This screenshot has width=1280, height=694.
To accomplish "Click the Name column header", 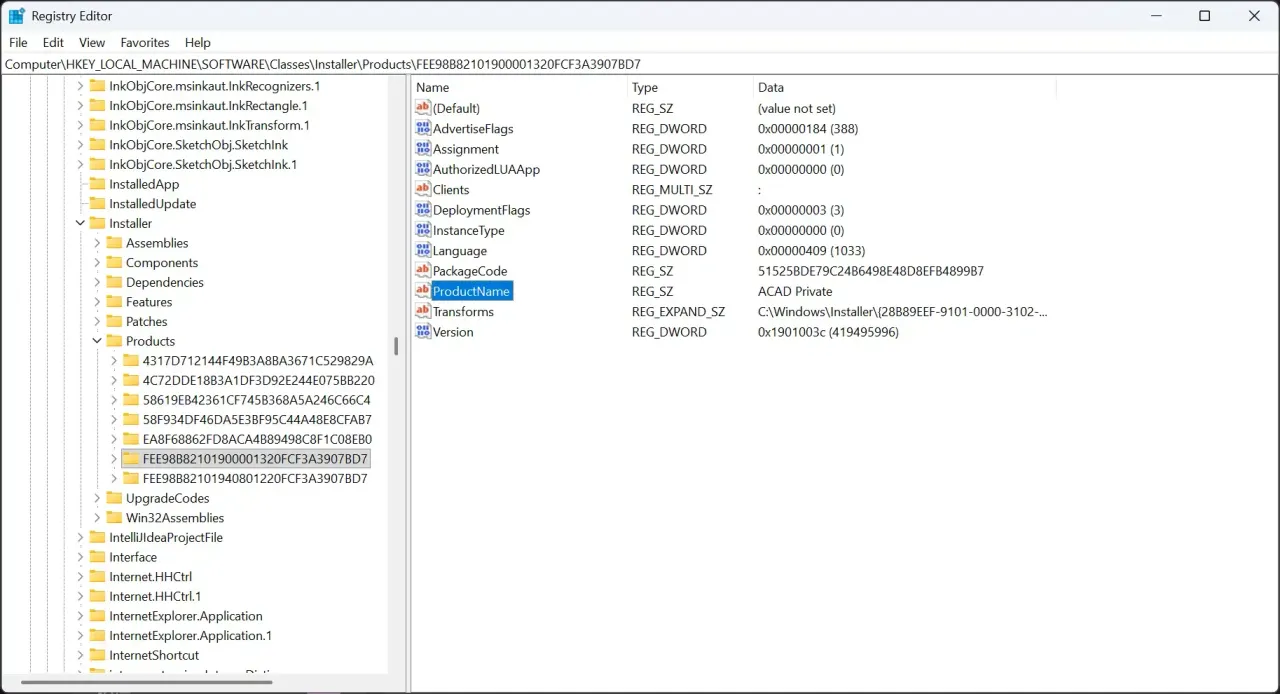I will 519,88.
